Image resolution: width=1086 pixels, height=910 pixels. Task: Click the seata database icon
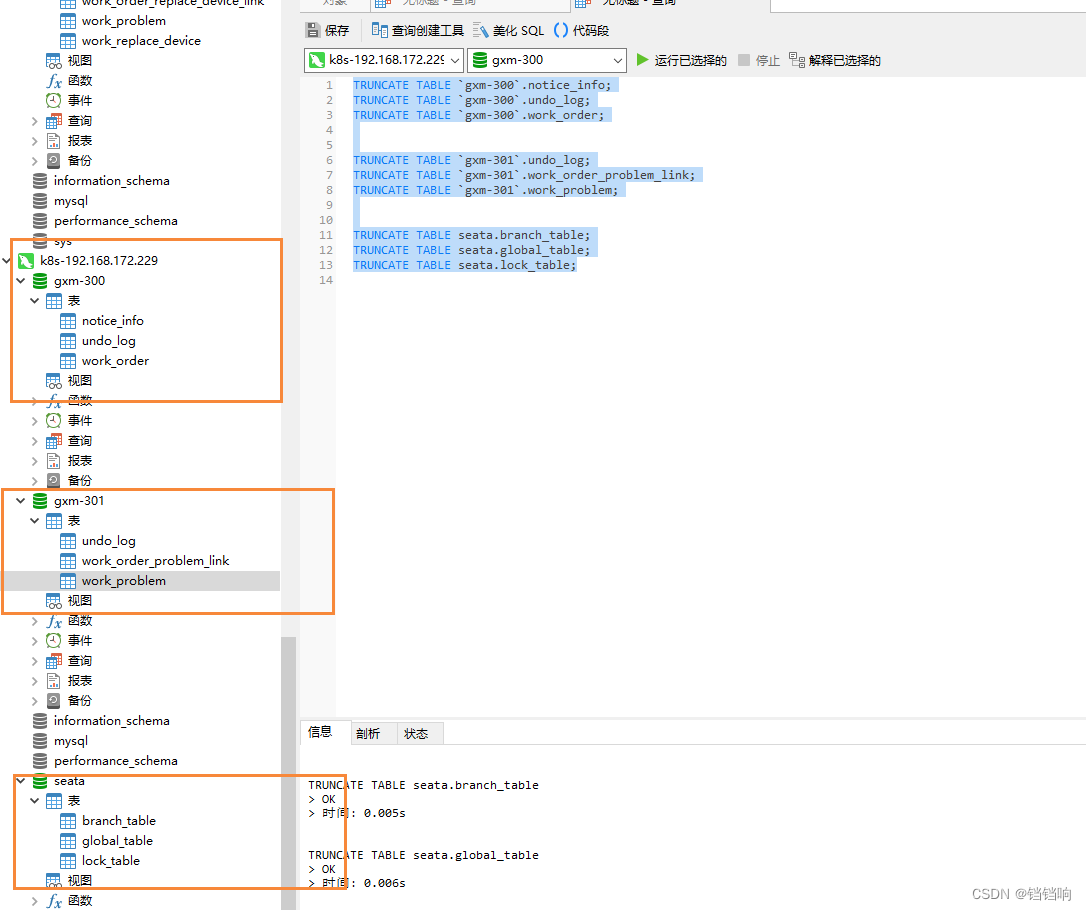[40, 781]
